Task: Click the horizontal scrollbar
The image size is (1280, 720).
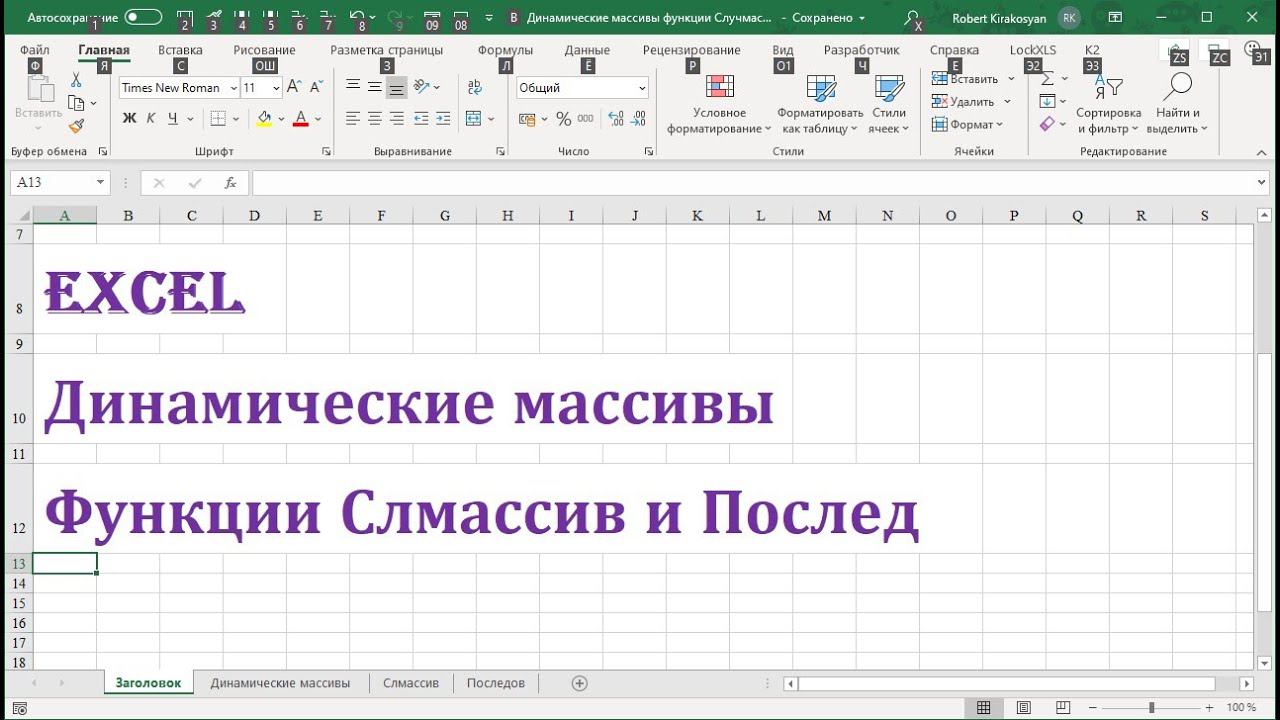Action: tap(1007, 684)
